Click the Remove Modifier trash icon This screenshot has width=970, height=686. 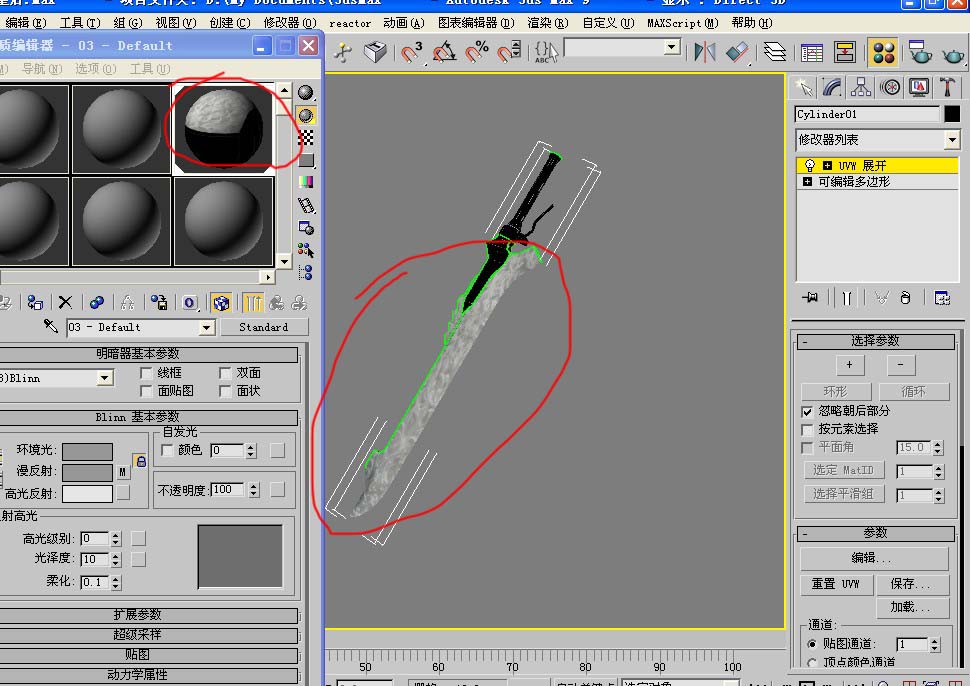[905, 298]
